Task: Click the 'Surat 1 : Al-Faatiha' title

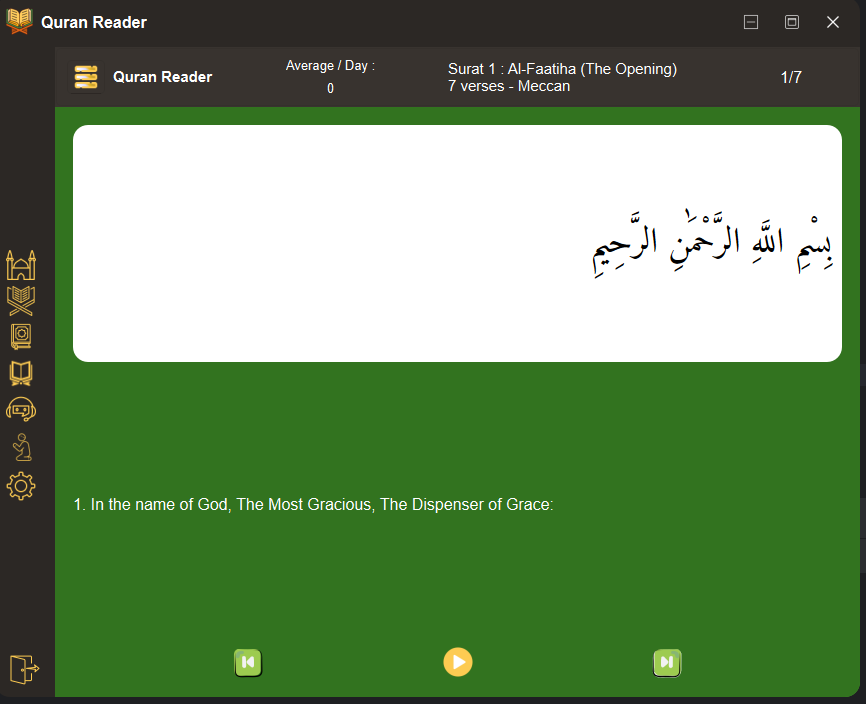Action: (x=562, y=69)
